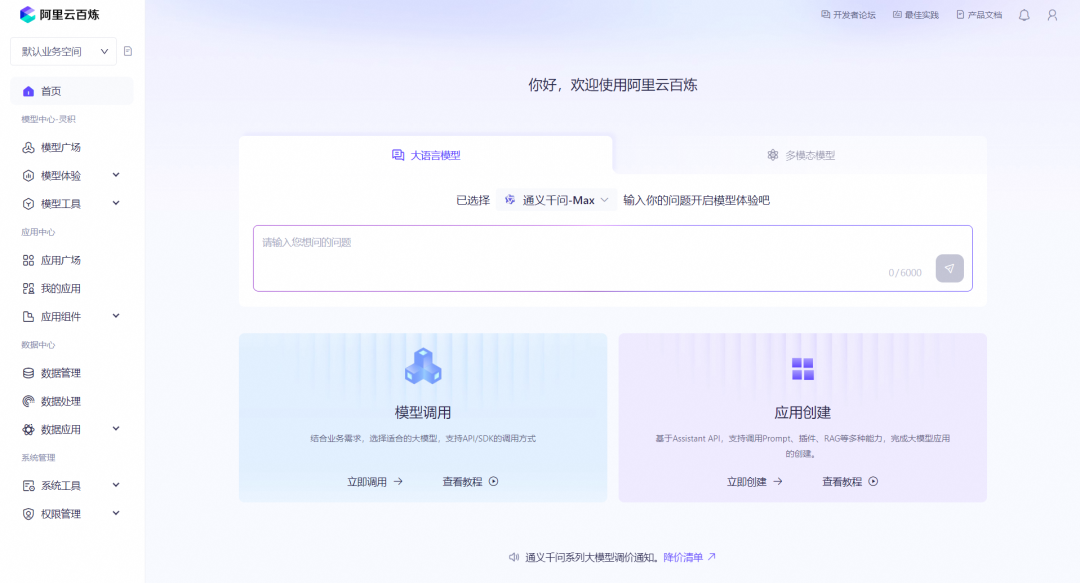Expand the 模型工具 menu chevron
Image resolution: width=1080 pixels, height=583 pixels.
point(116,203)
